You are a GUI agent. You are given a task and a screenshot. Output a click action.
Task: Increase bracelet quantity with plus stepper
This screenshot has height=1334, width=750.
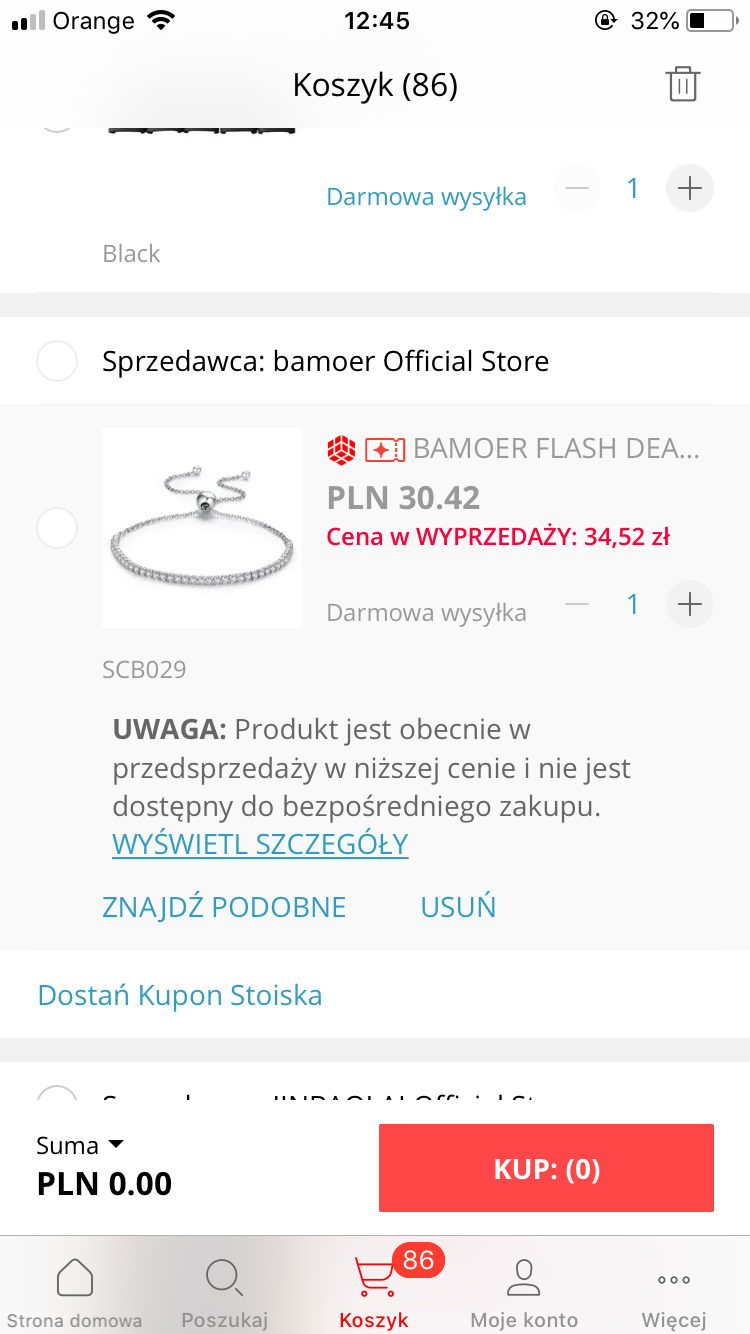[689, 604]
